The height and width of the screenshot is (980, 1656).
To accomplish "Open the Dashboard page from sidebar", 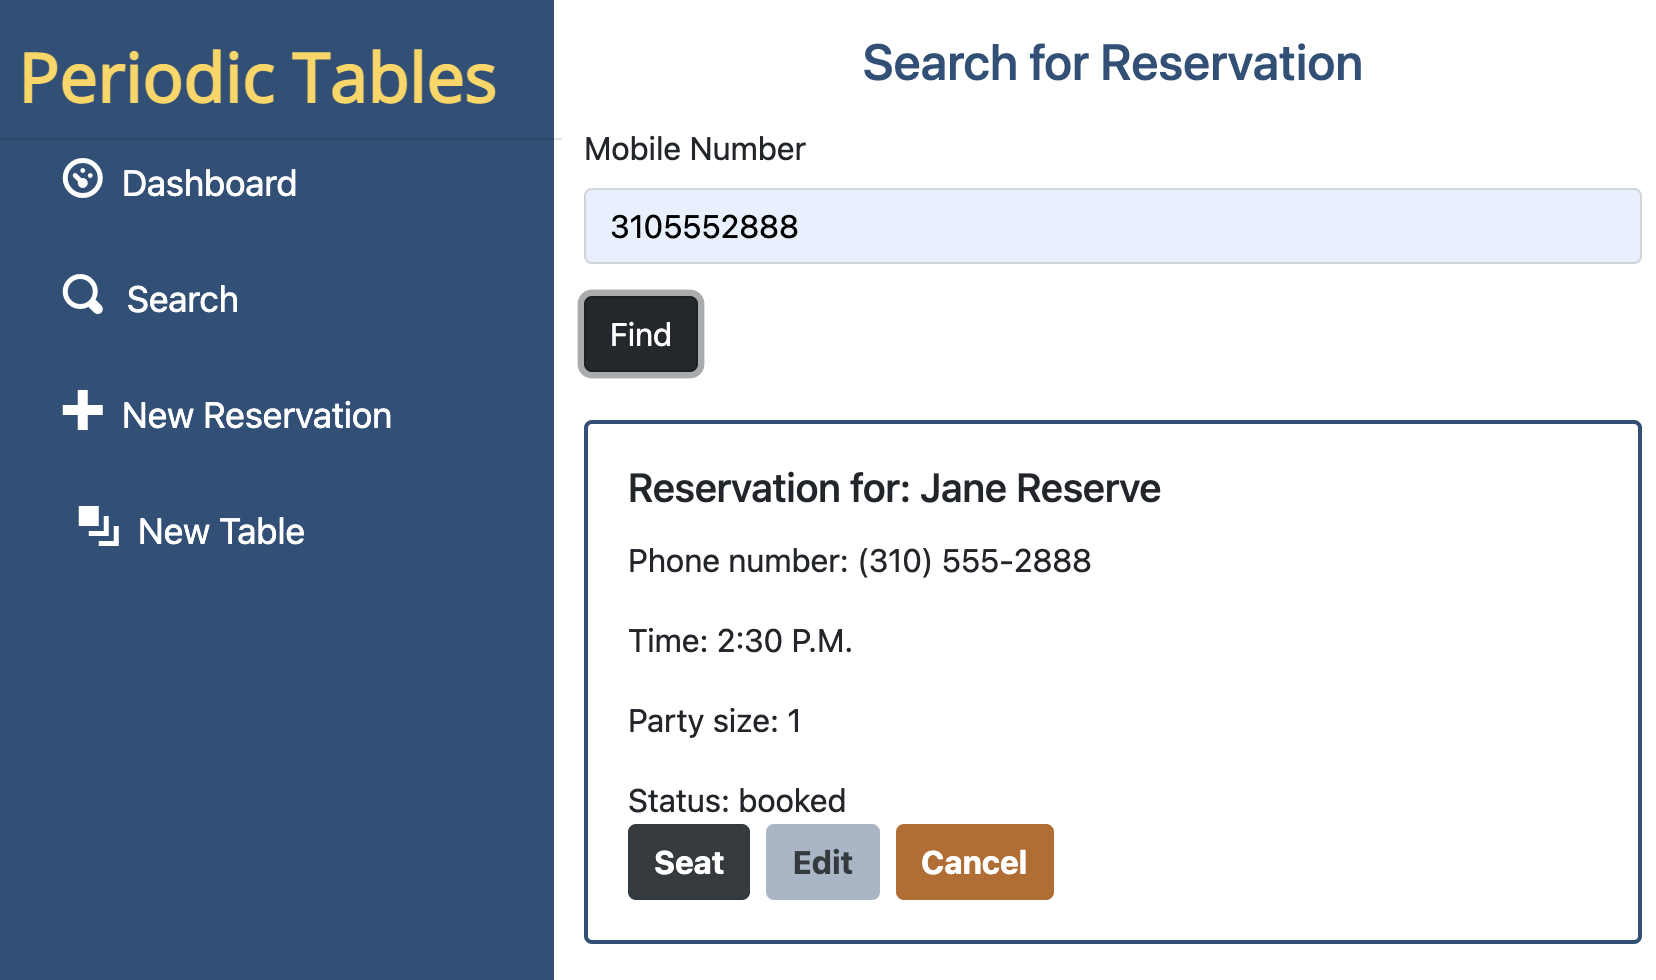I will [x=209, y=183].
